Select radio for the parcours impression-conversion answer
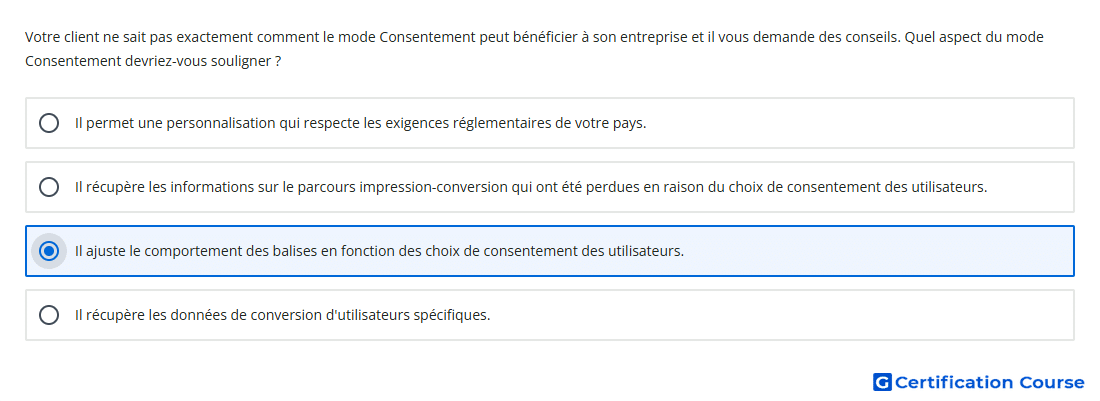 point(48,187)
